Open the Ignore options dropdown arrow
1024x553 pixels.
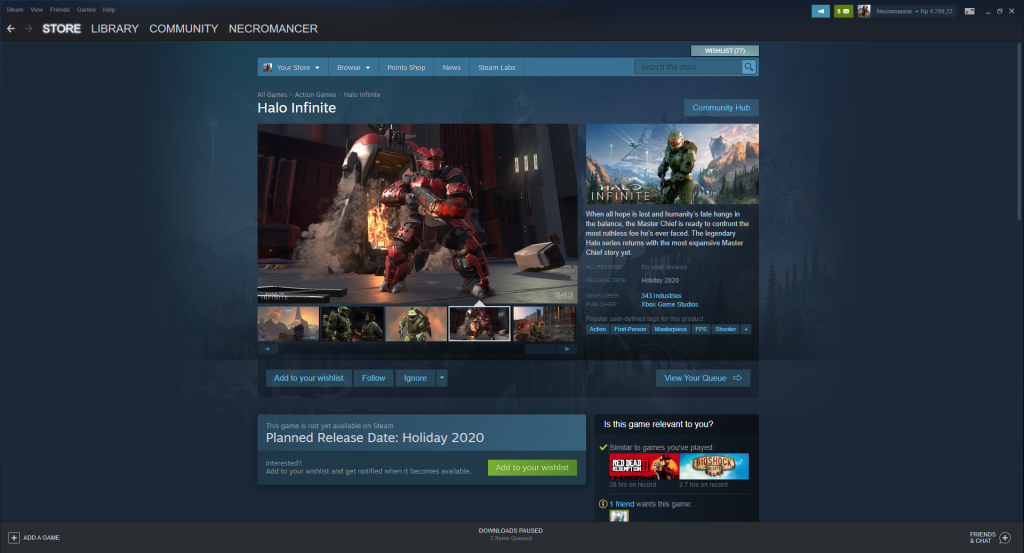coord(441,378)
